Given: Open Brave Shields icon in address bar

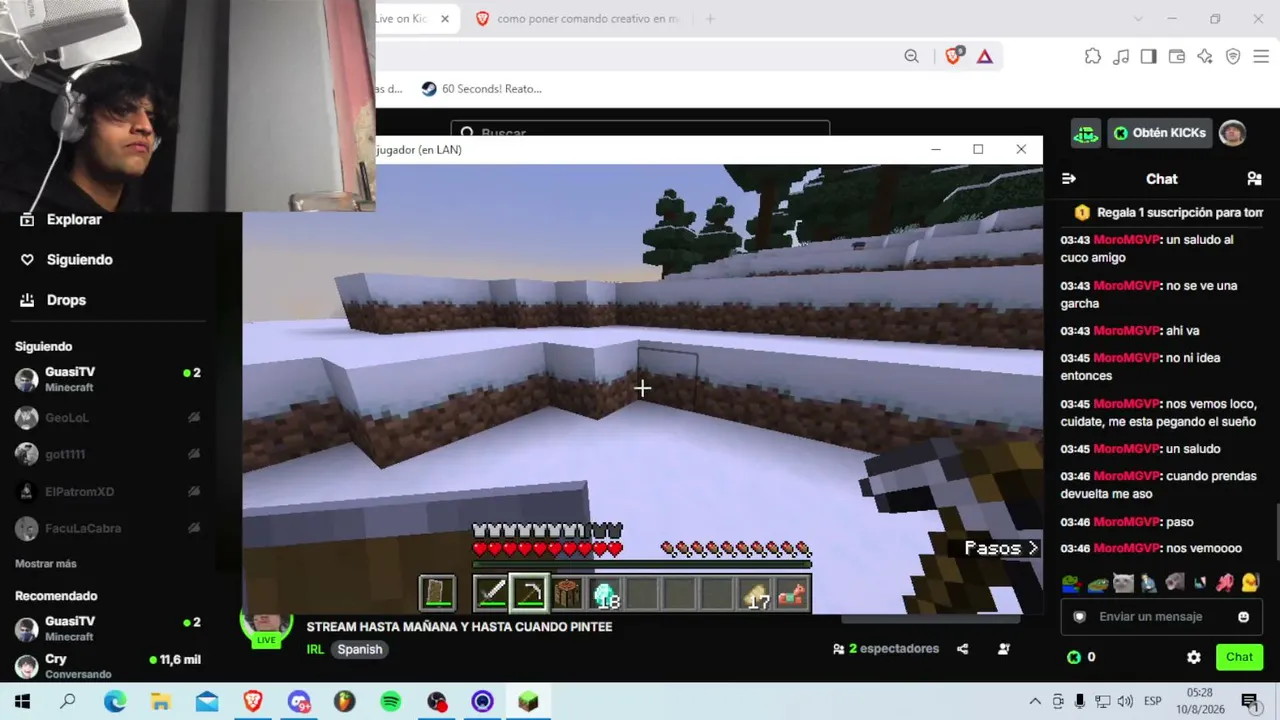Looking at the screenshot, I should [953, 57].
